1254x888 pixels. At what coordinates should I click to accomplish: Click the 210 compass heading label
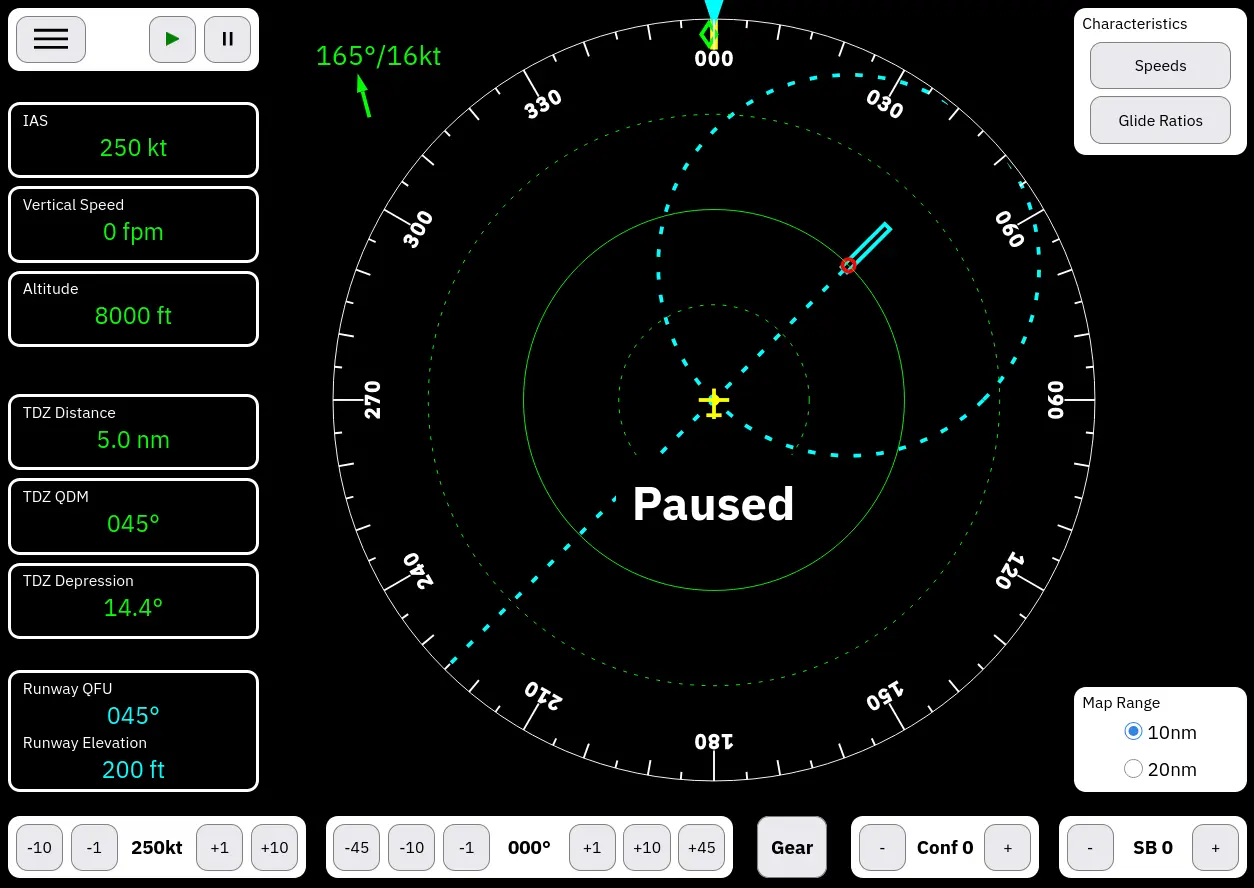click(544, 695)
